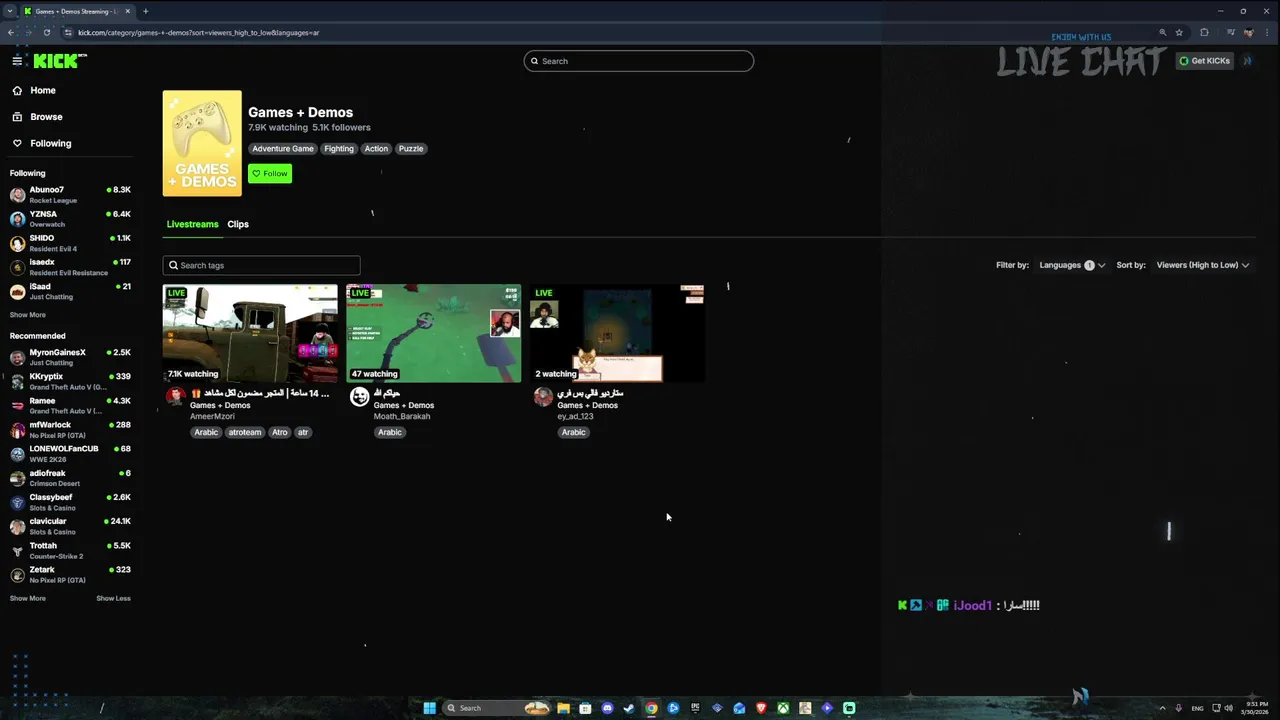1280x720 pixels.
Task: Open KKryptix recommended channel
Action: [70, 381]
